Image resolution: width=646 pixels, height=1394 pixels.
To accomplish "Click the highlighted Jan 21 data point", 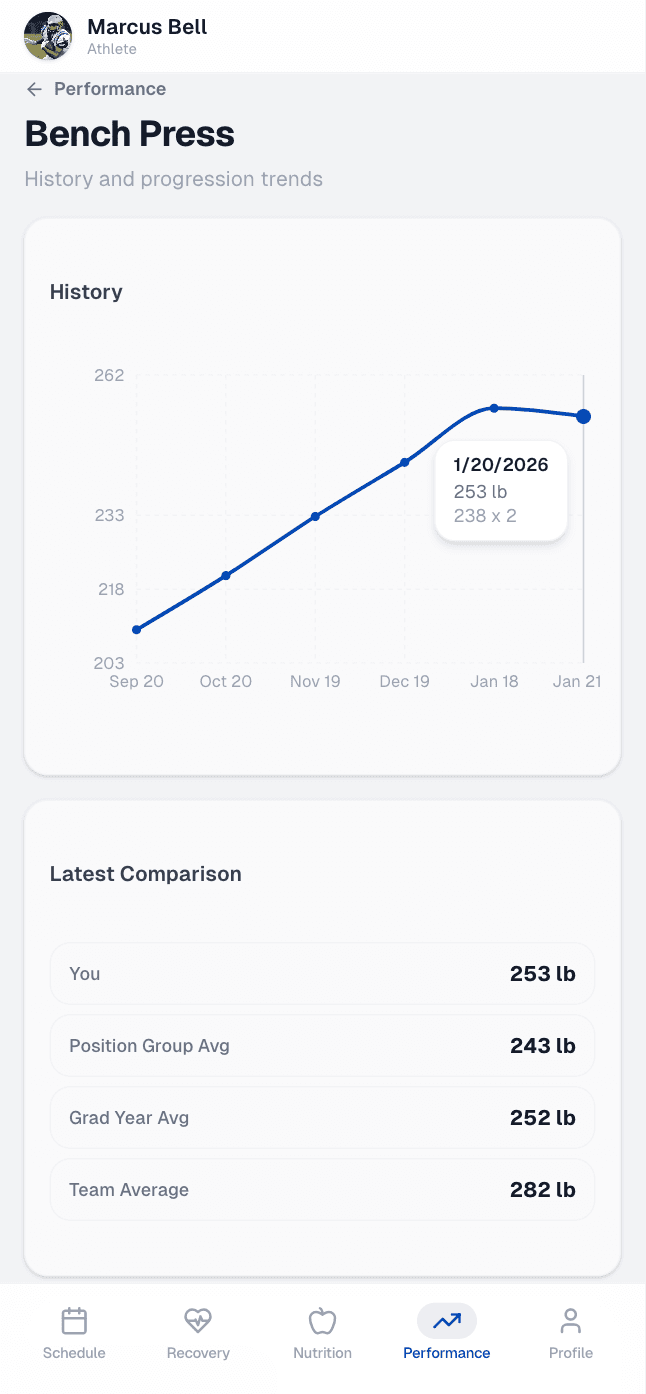I will pos(584,416).
